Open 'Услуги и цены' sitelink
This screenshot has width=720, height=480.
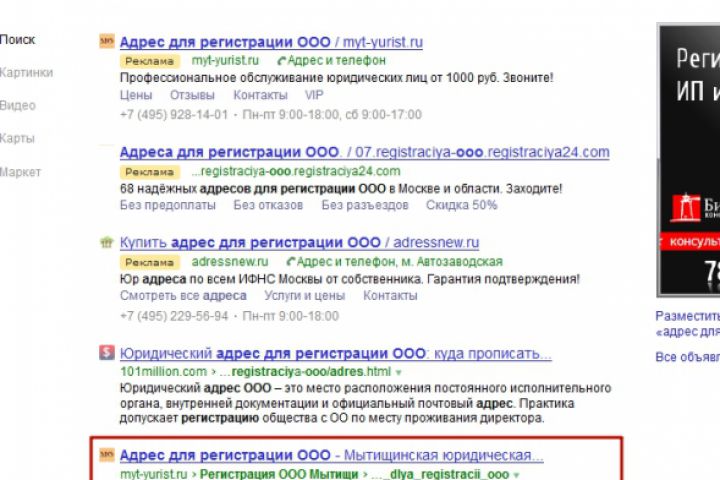coord(304,296)
